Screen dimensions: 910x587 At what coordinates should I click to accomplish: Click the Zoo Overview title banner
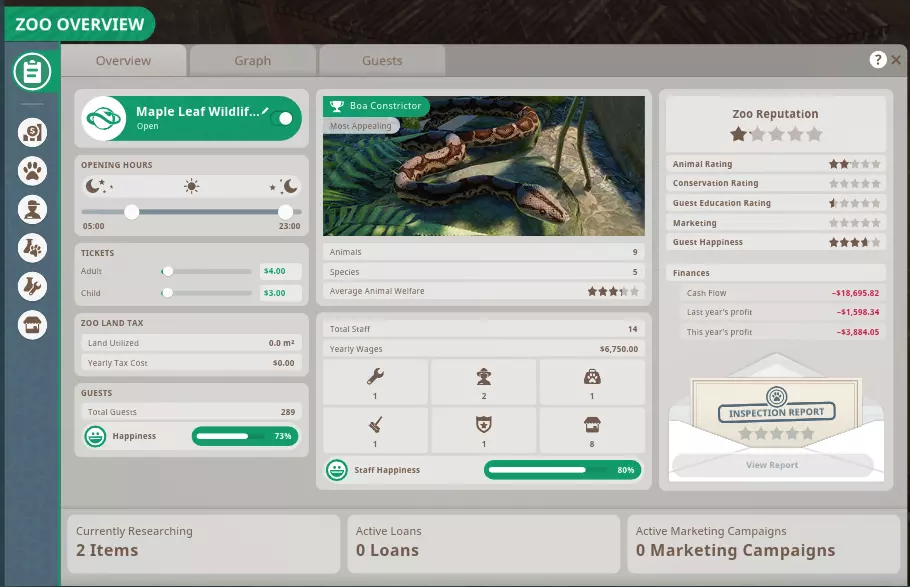(x=80, y=24)
